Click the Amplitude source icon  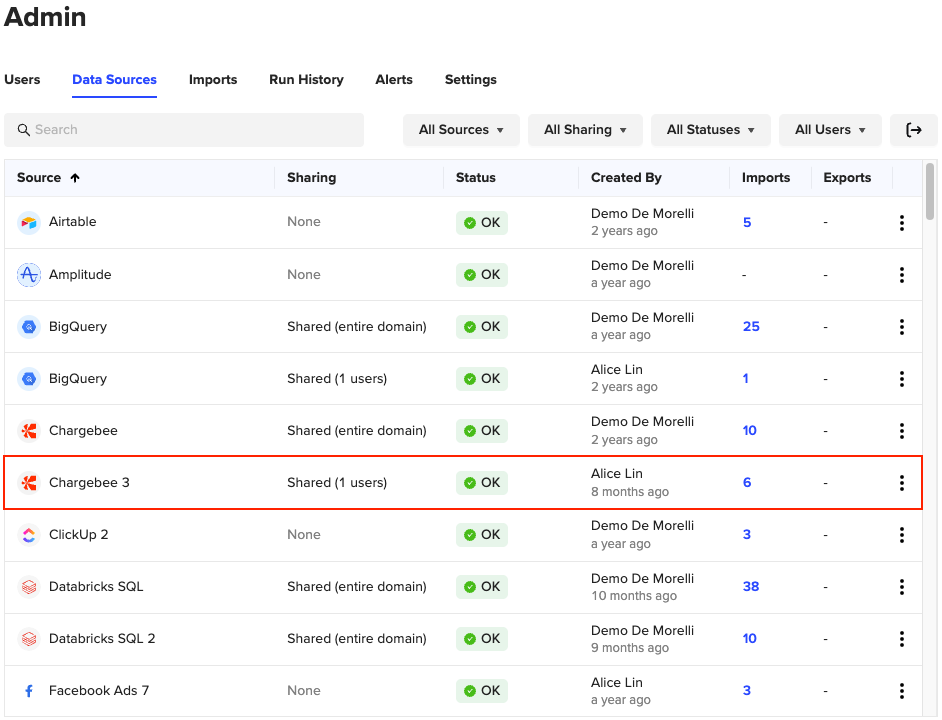tap(28, 274)
